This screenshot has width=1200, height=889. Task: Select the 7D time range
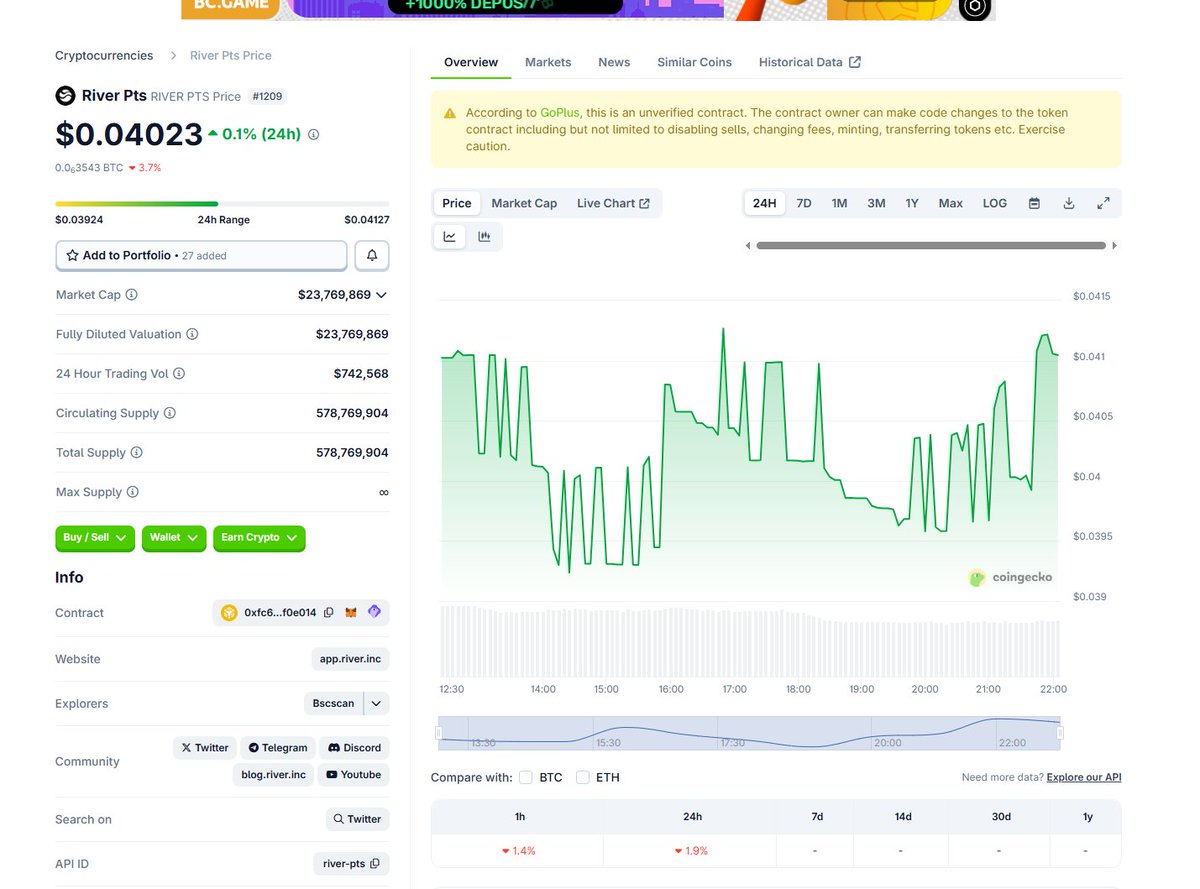[x=804, y=203]
